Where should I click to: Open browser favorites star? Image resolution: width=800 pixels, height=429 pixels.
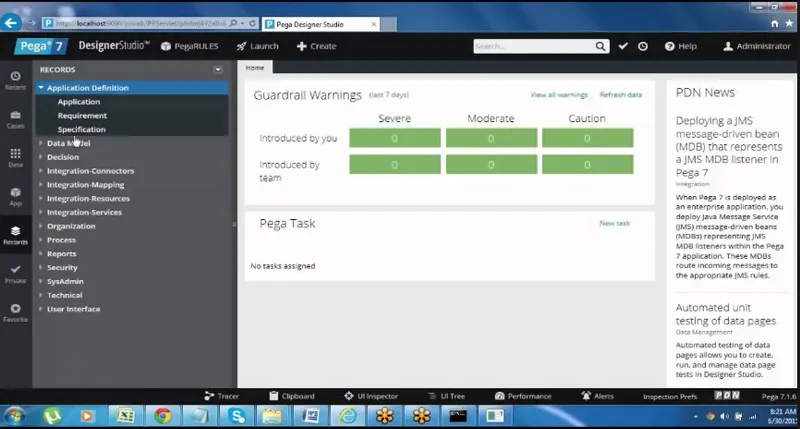coord(789,23)
